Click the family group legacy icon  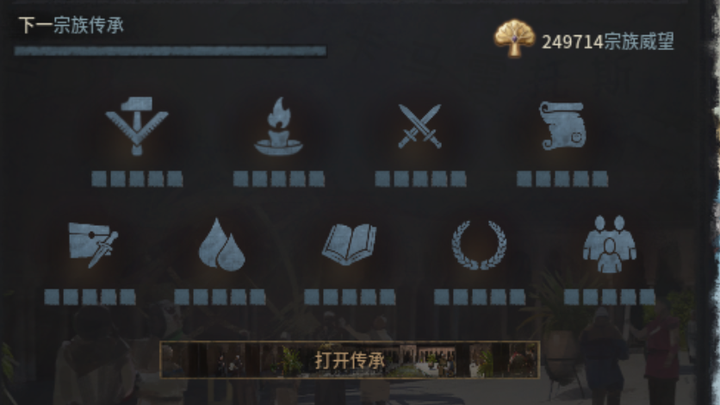click(x=609, y=244)
